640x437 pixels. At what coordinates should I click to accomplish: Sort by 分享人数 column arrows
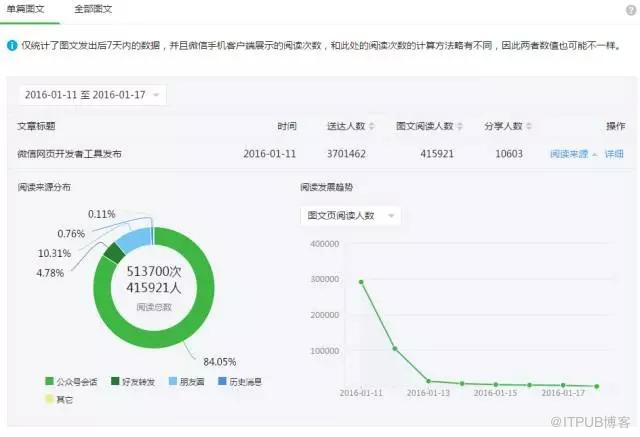coord(529,126)
